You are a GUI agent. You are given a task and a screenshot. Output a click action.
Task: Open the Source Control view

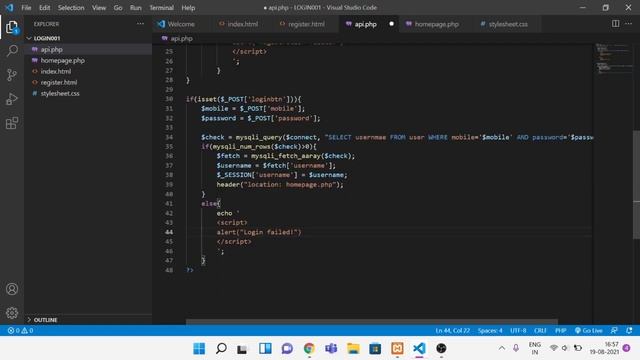[x=12, y=75]
